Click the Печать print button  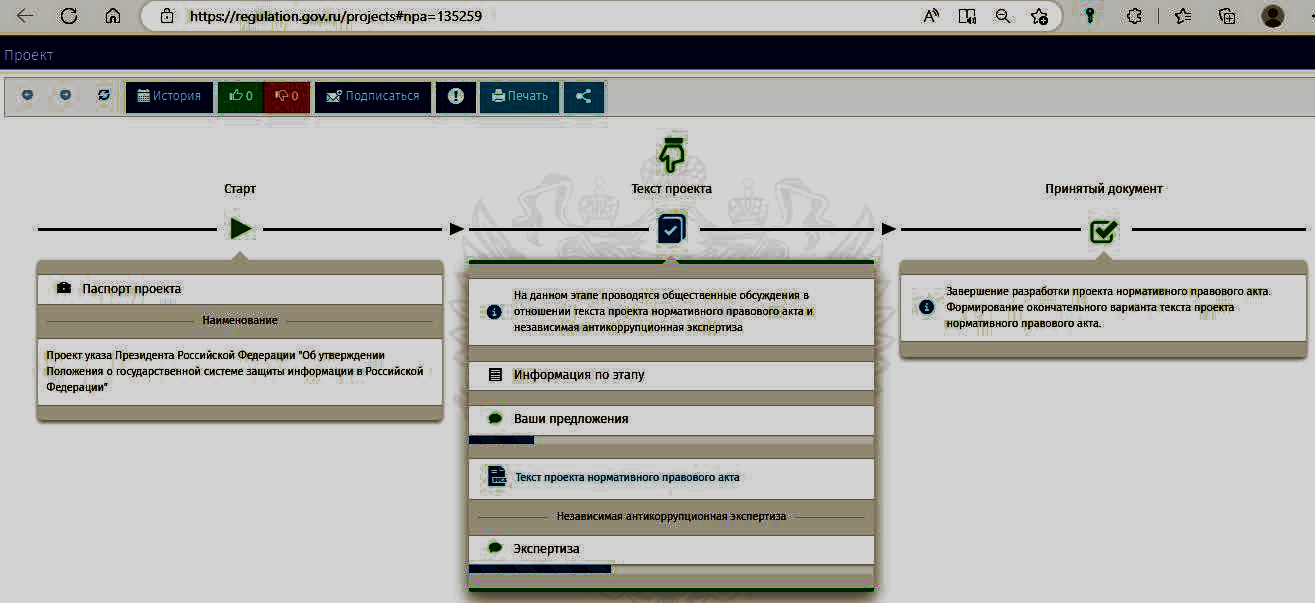pos(518,97)
